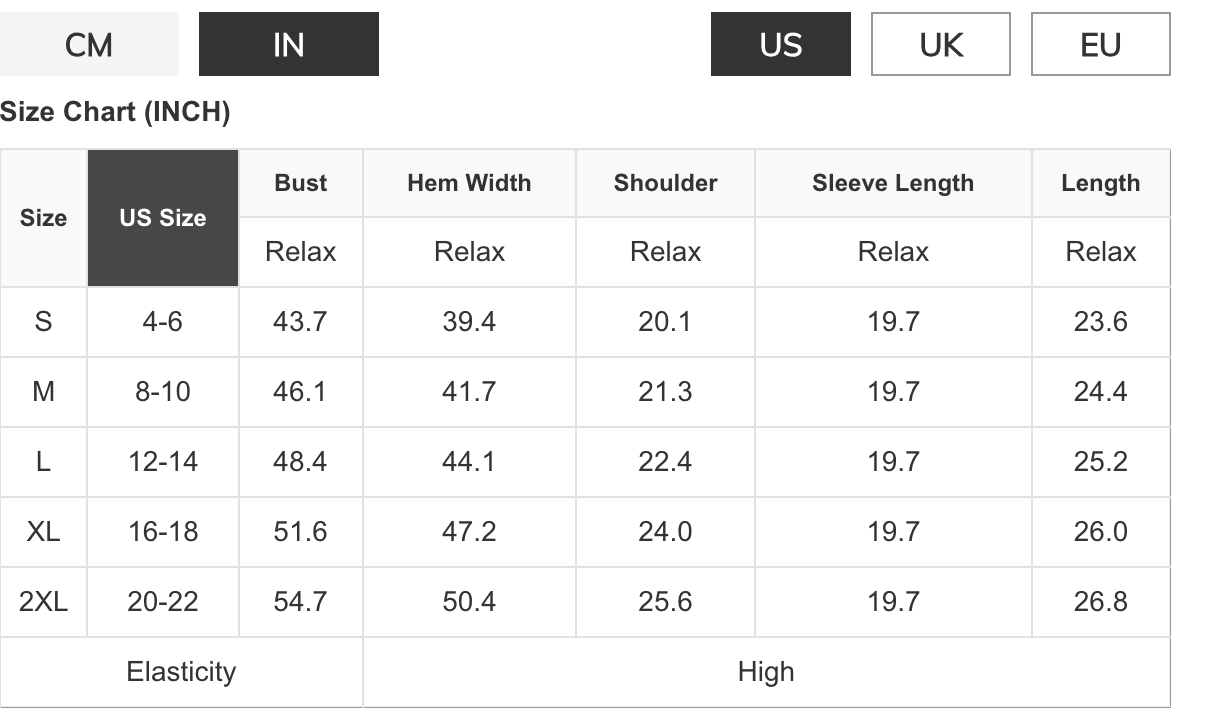1206x708 pixels.
Task: Select the M size row label
Action: (44, 392)
